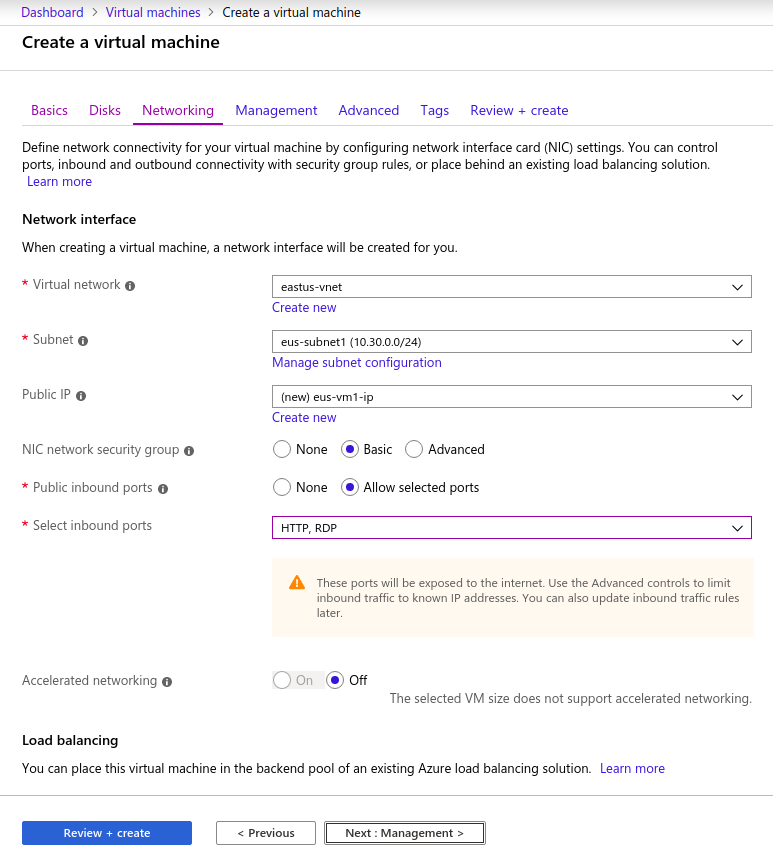
Task: Click the Virtual network info icon
Action: [x=130, y=286]
